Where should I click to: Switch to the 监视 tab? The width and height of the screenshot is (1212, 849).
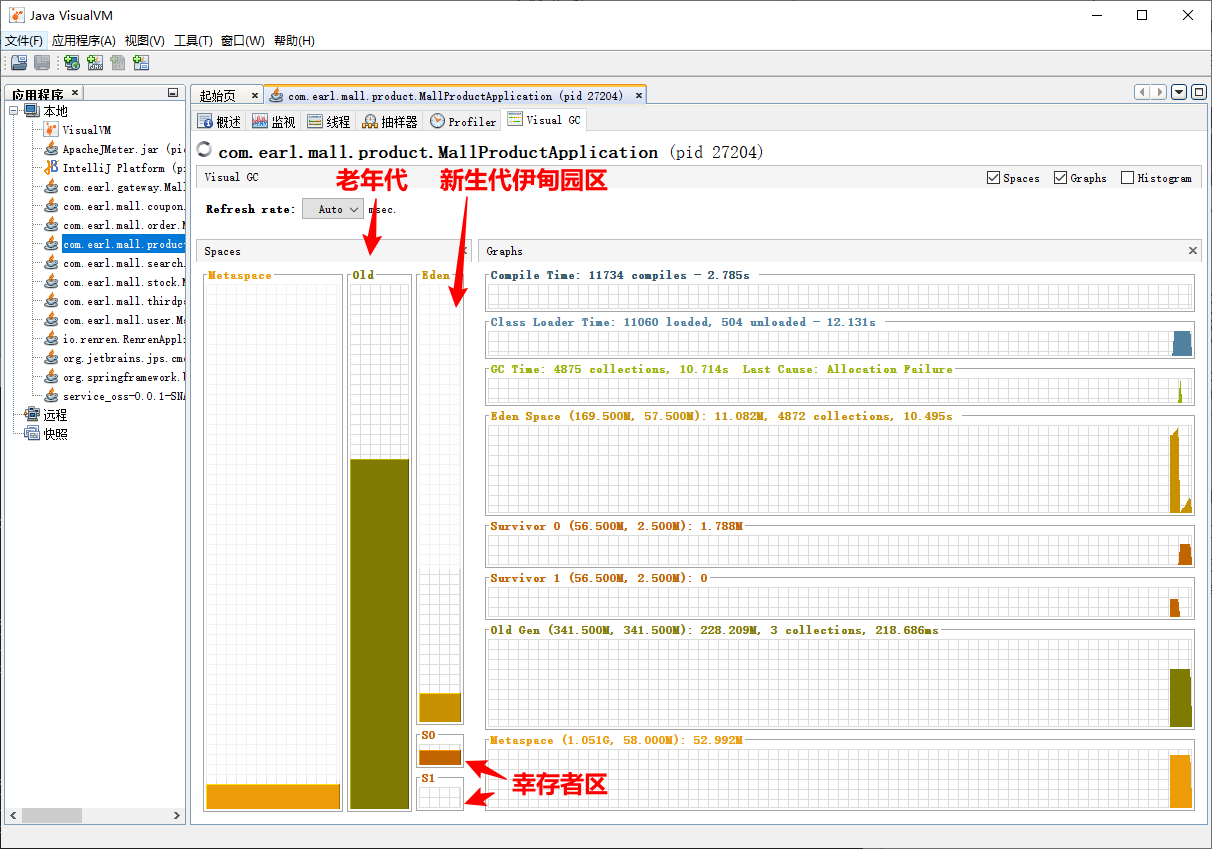(273, 121)
